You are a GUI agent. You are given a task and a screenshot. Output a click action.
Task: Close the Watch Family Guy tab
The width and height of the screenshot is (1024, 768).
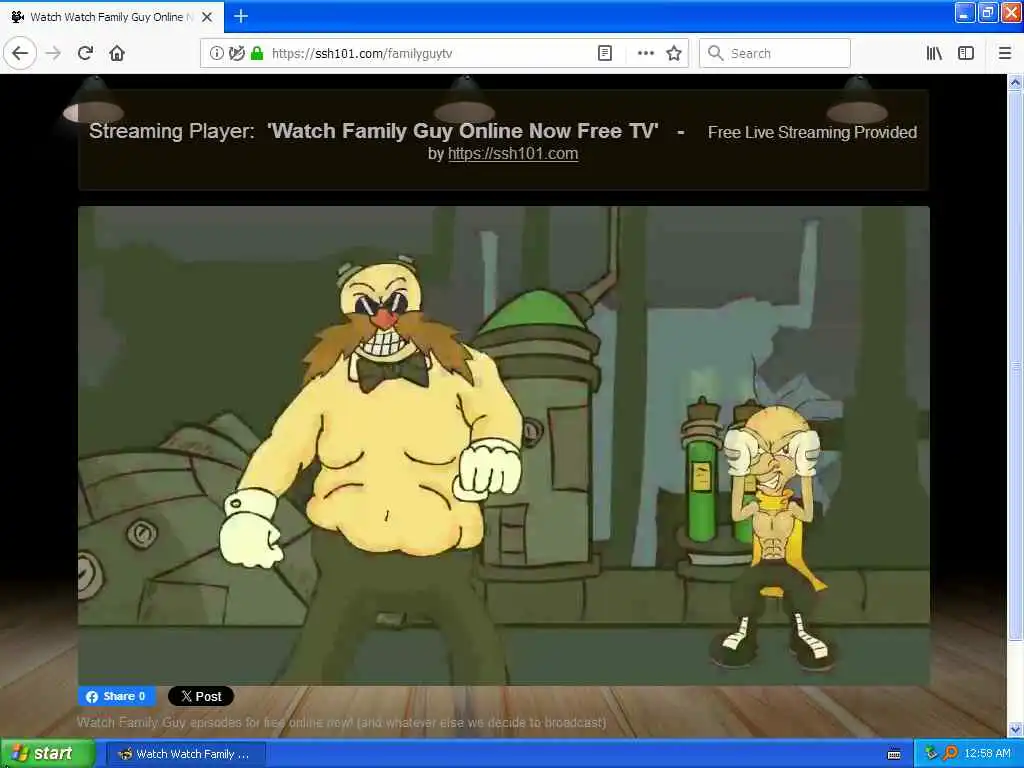[x=207, y=17]
